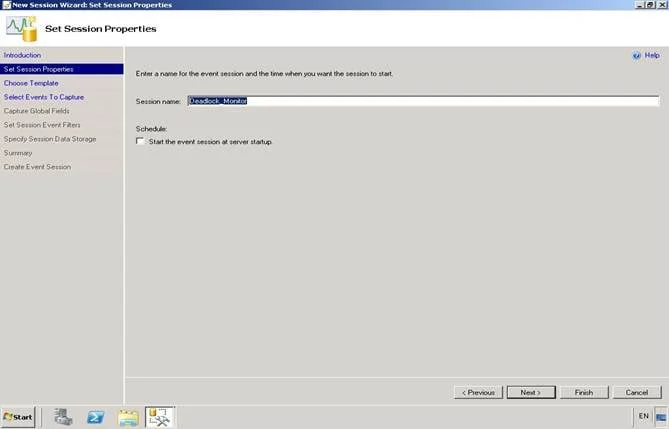Cancel the New Session Wizard
This screenshot has width=669, height=429.
point(637,392)
